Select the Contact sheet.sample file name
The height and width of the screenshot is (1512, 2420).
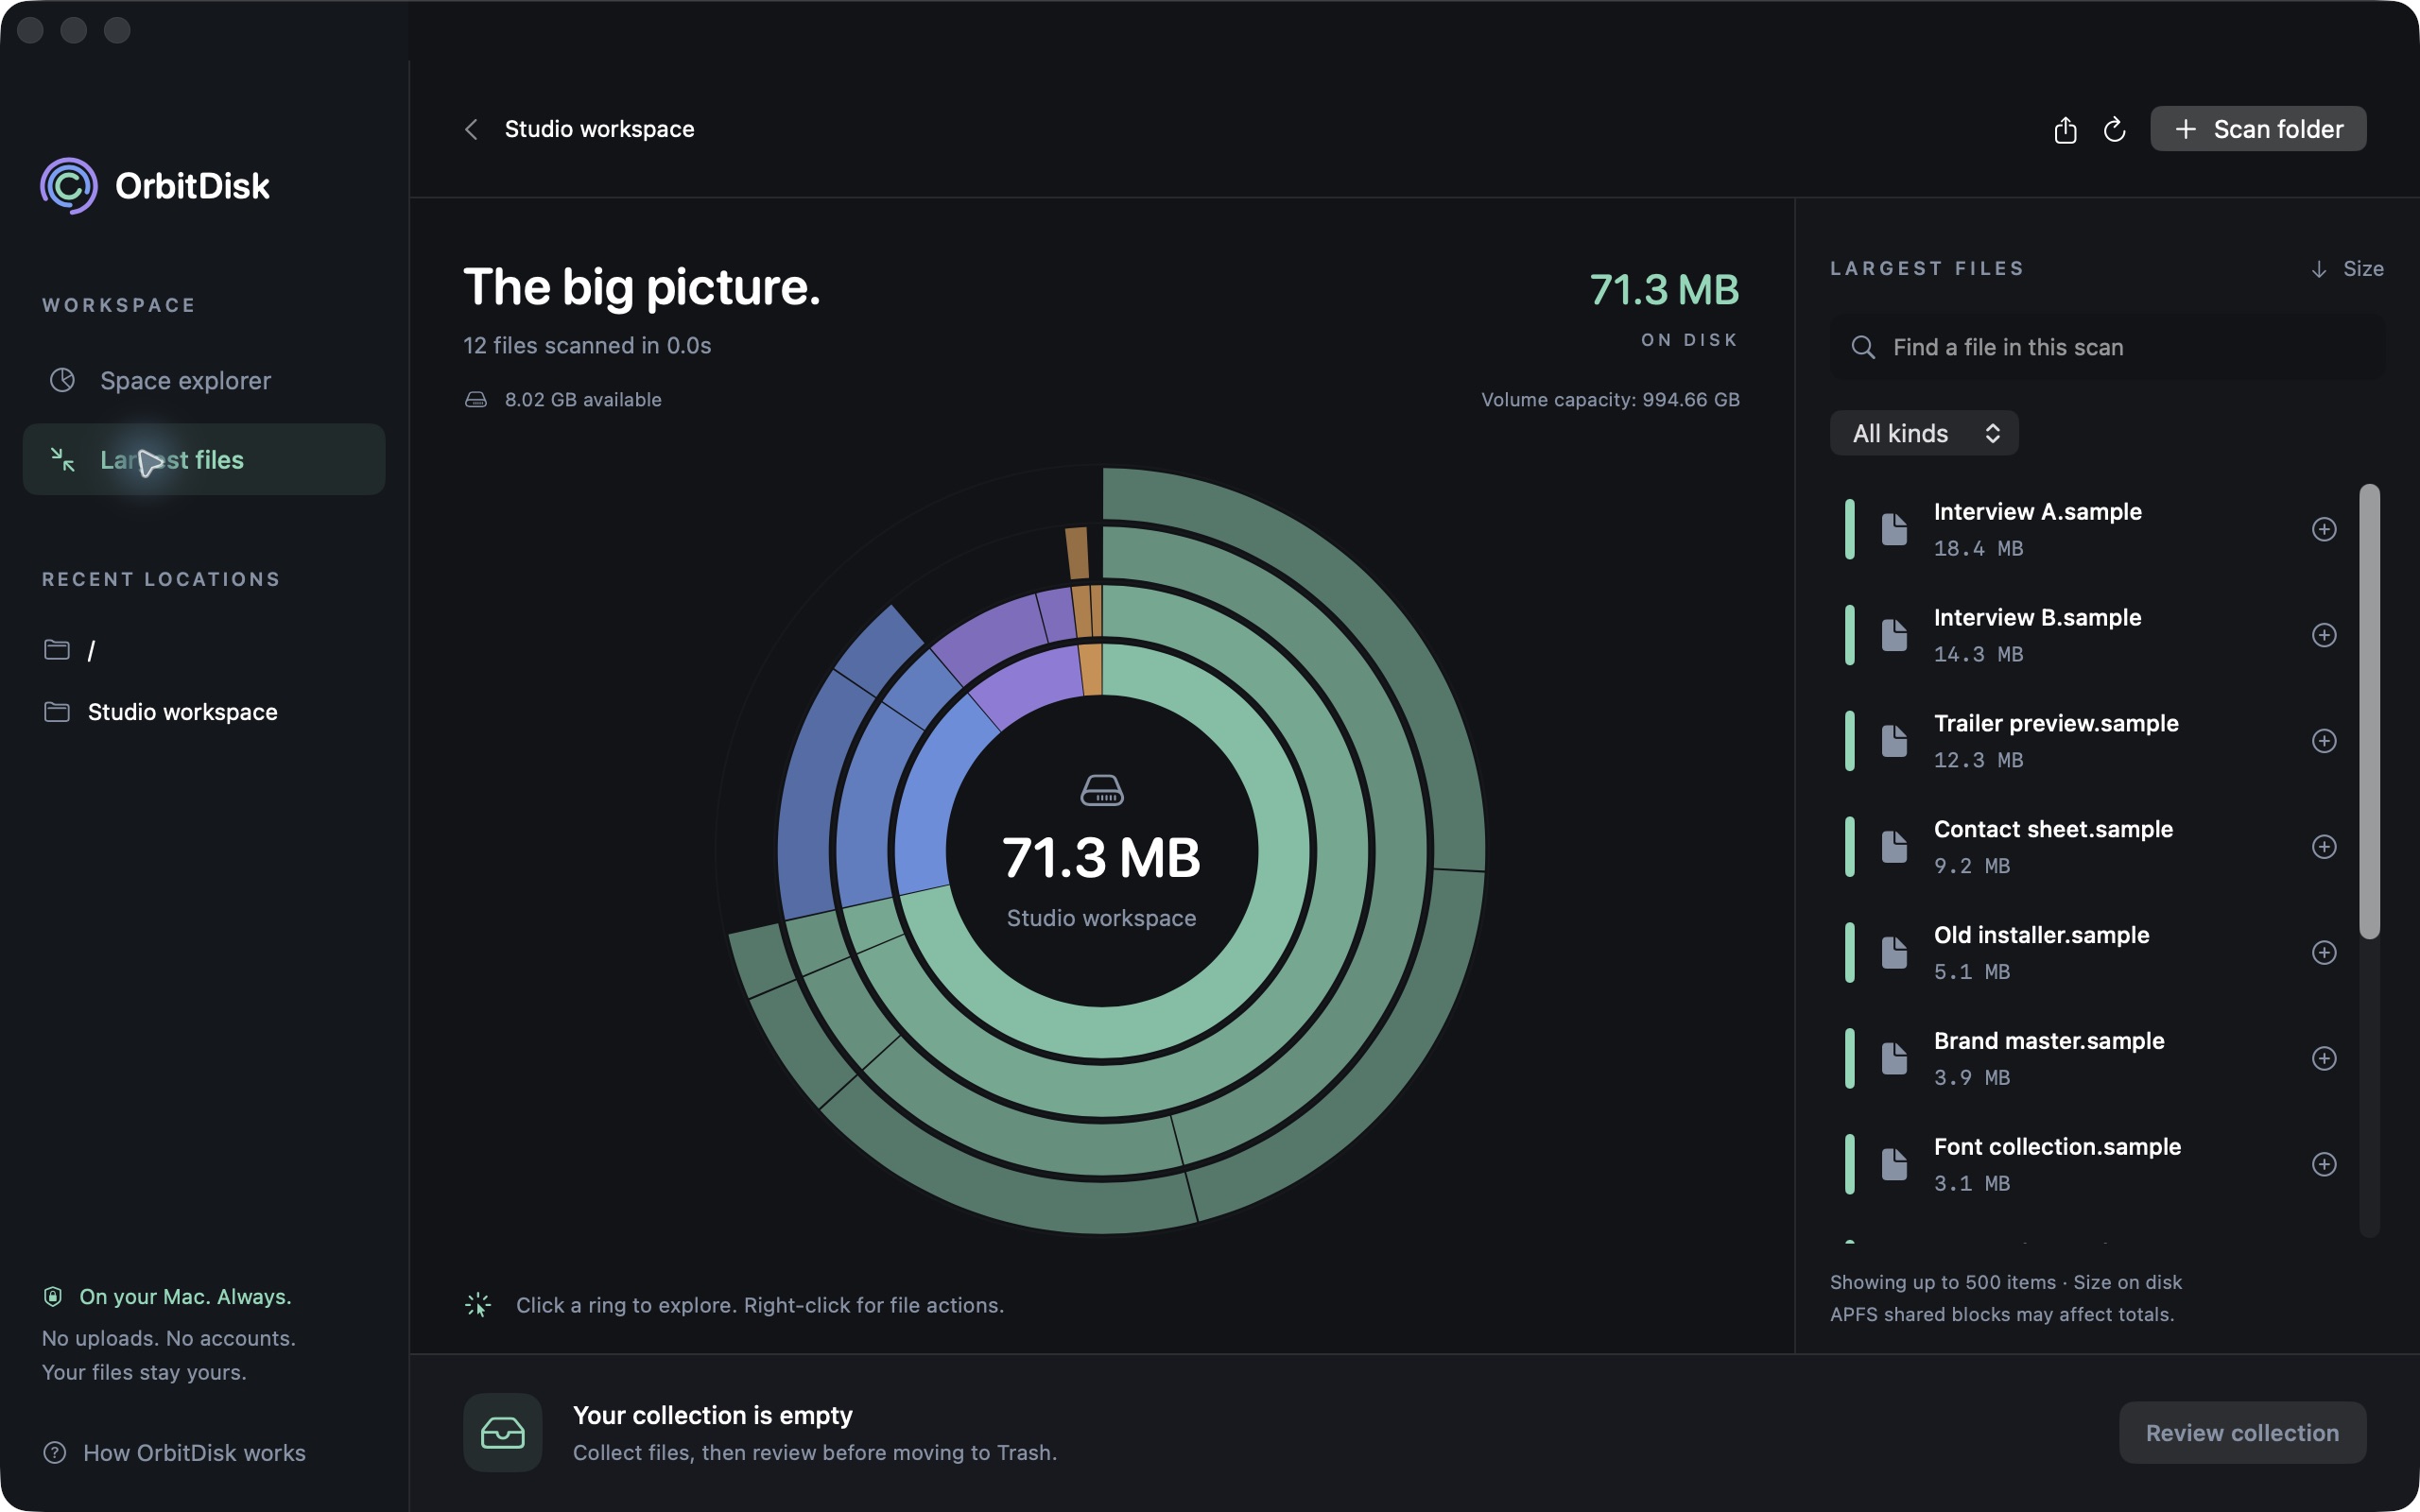point(2053,829)
